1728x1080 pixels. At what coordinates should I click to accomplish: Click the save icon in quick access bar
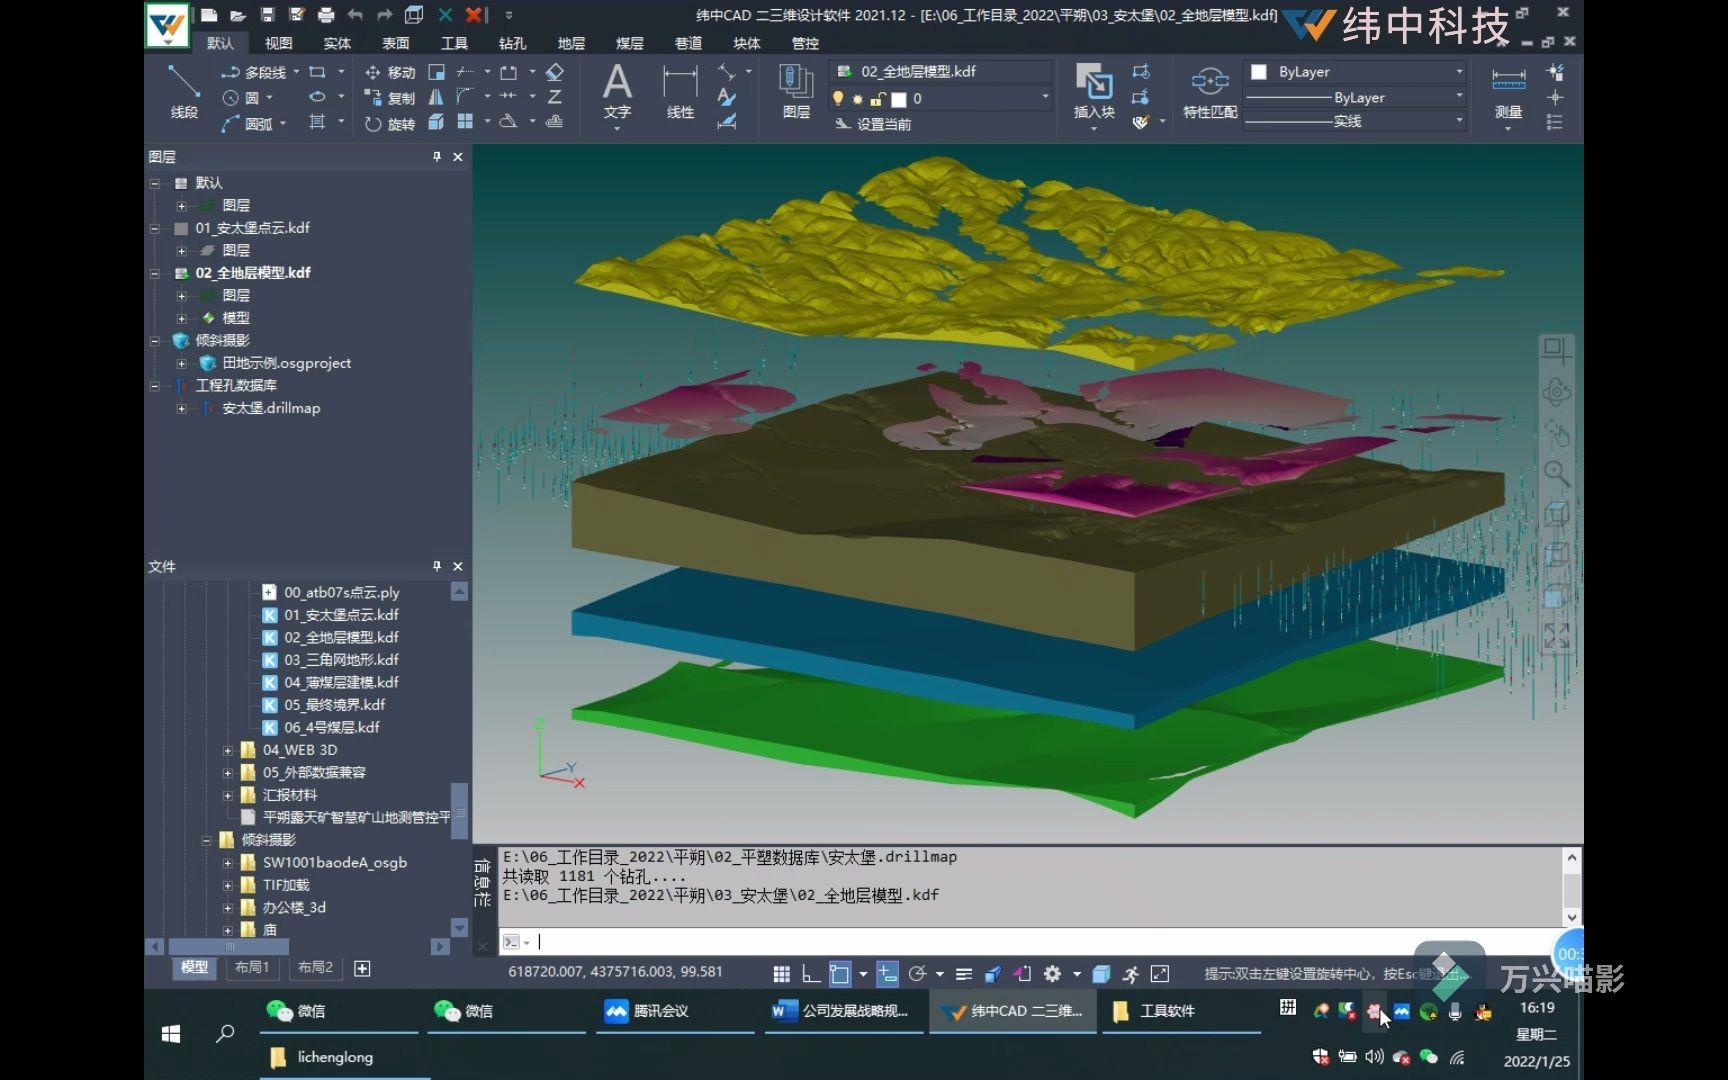coord(267,15)
